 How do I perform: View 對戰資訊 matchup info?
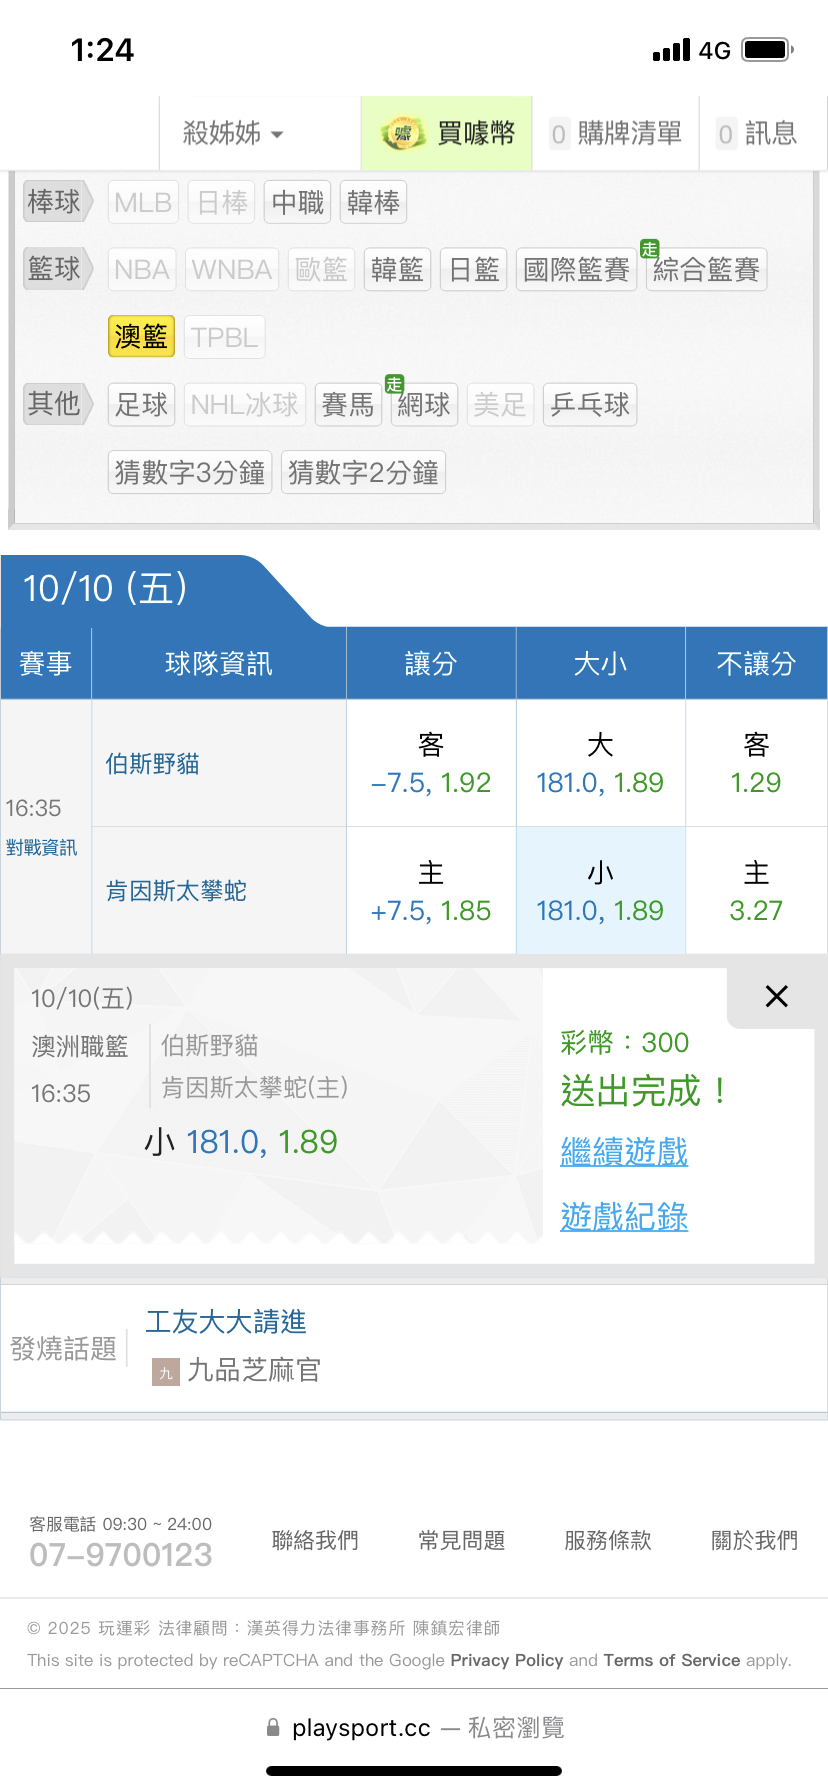tap(41, 848)
